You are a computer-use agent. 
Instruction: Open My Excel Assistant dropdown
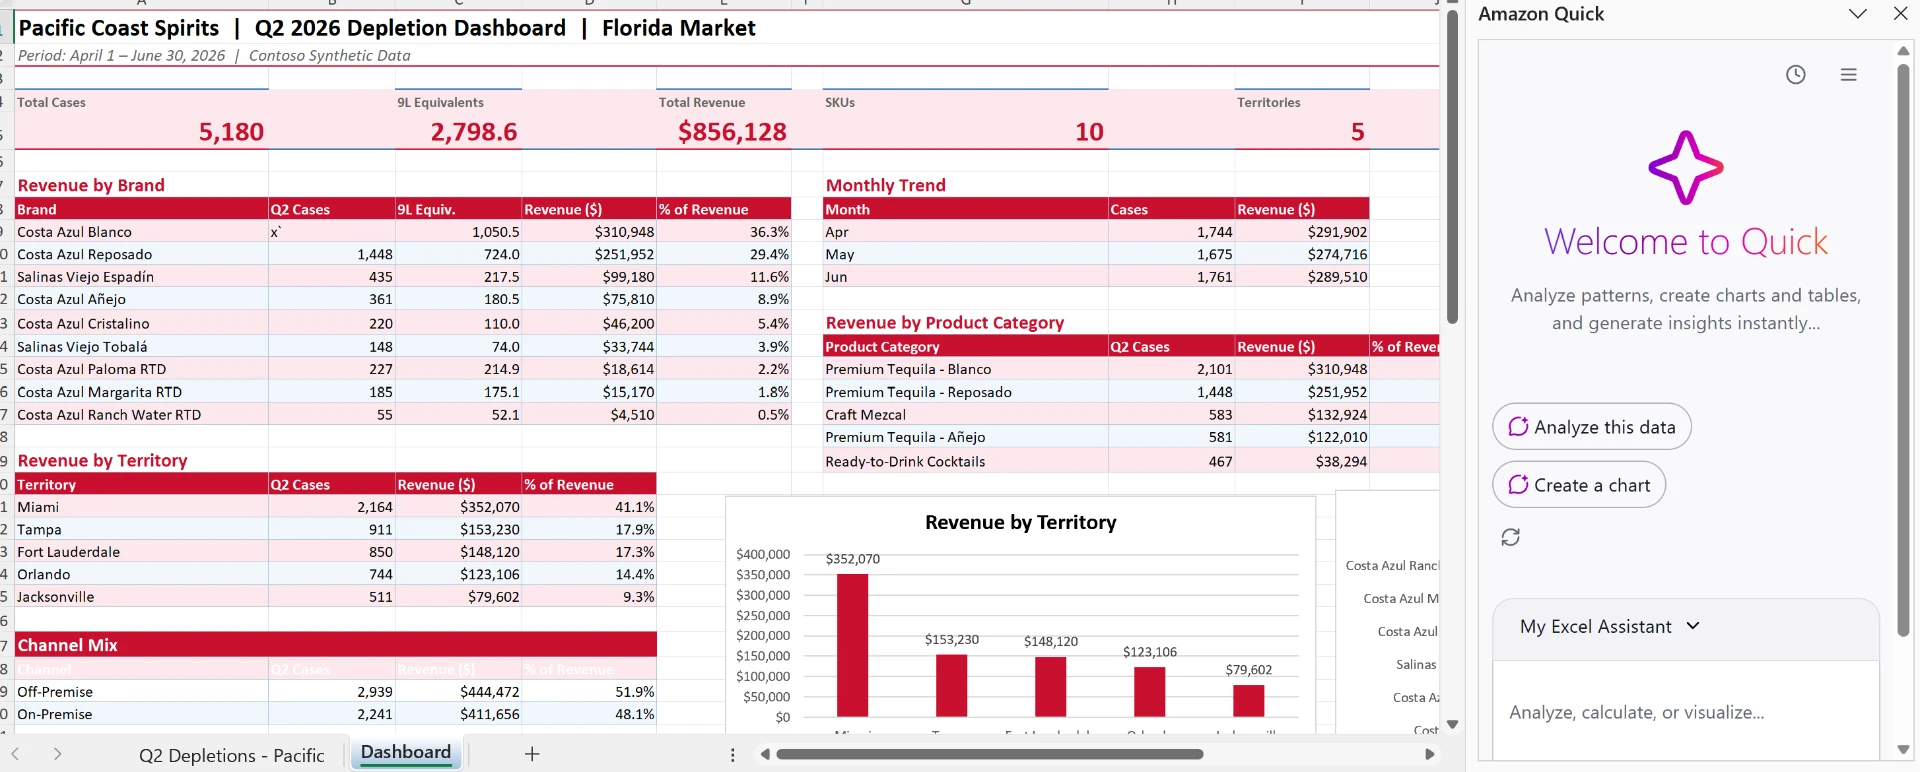pyautogui.click(x=1610, y=627)
